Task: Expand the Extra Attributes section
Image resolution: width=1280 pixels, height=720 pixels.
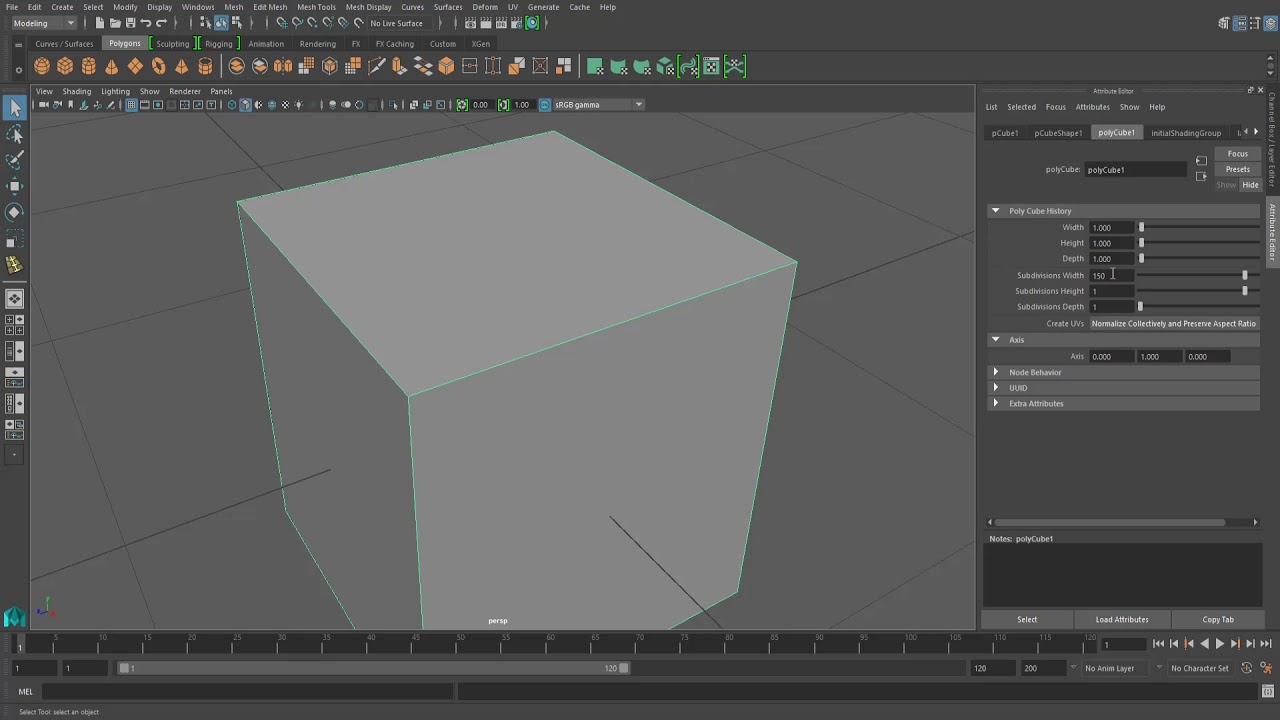Action: point(995,404)
